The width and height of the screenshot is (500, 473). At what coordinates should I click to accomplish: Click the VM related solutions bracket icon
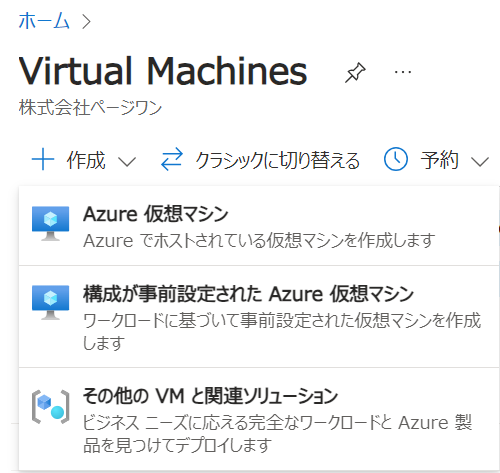click(51, 407)
